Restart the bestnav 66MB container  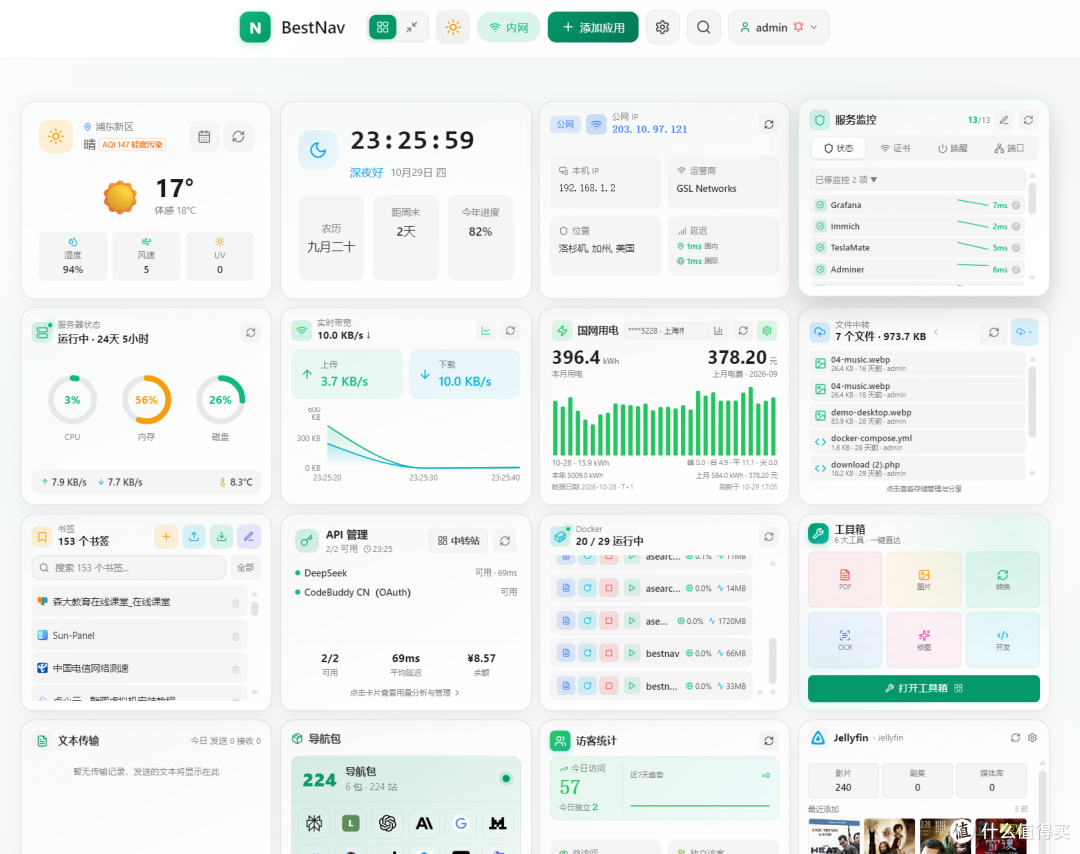pos(588,653)
